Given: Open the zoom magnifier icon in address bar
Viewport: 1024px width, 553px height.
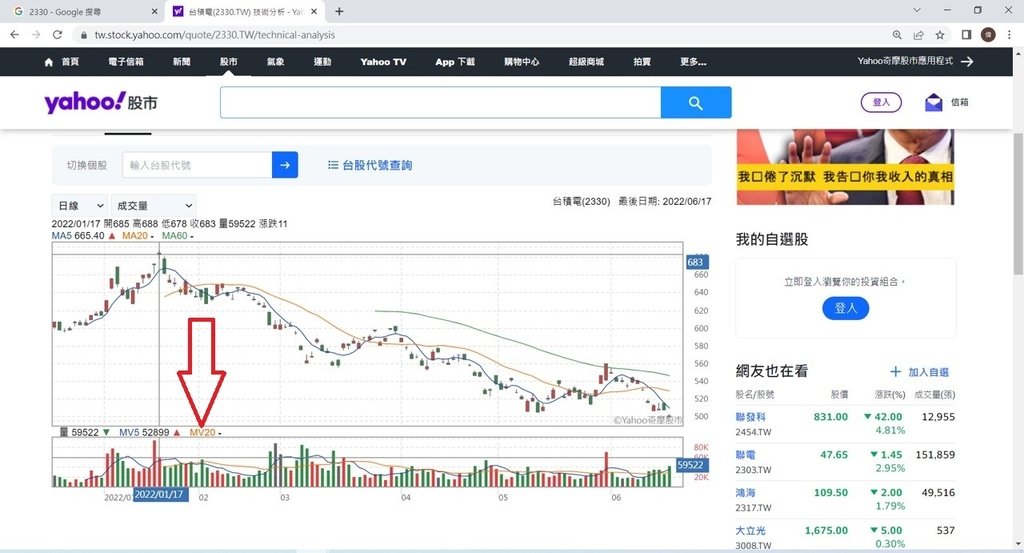Looking at the screenshot, I should (x=897, y=35).
